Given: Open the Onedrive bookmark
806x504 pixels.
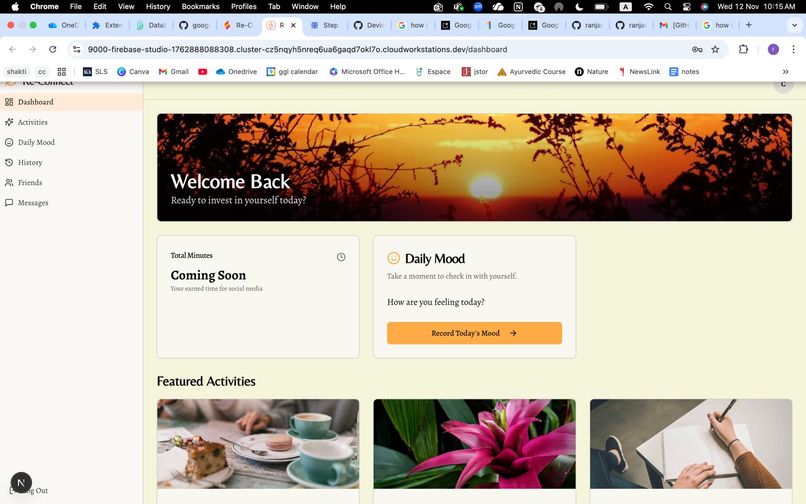Looking at the screenshot, I should [236, 71].
